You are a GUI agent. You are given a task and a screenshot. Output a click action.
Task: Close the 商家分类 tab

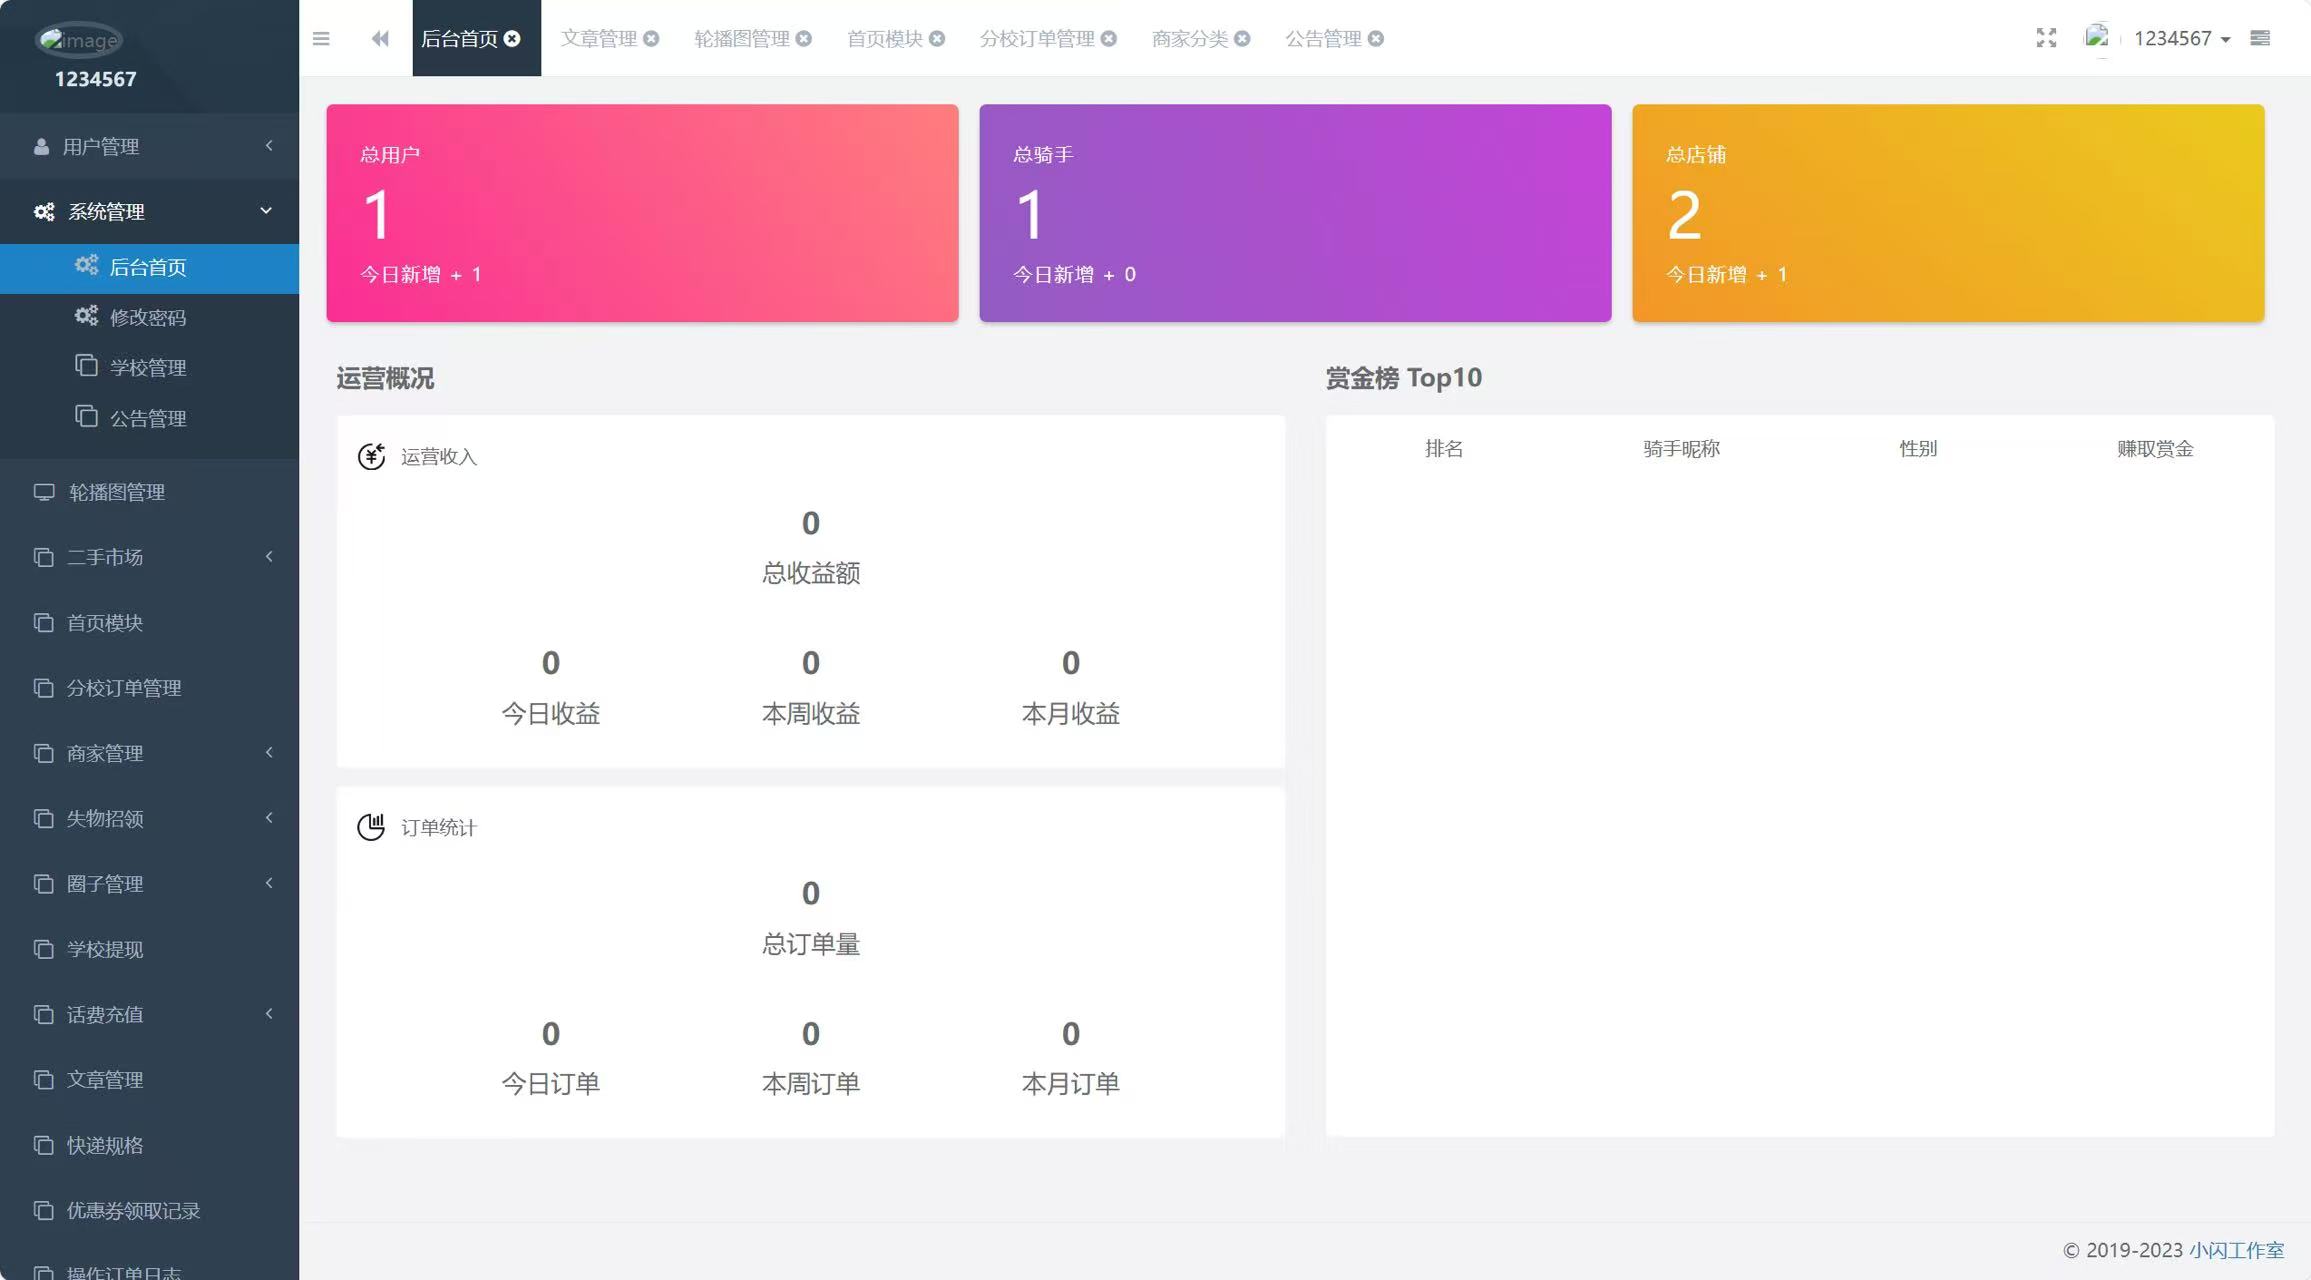[1242, 39]
